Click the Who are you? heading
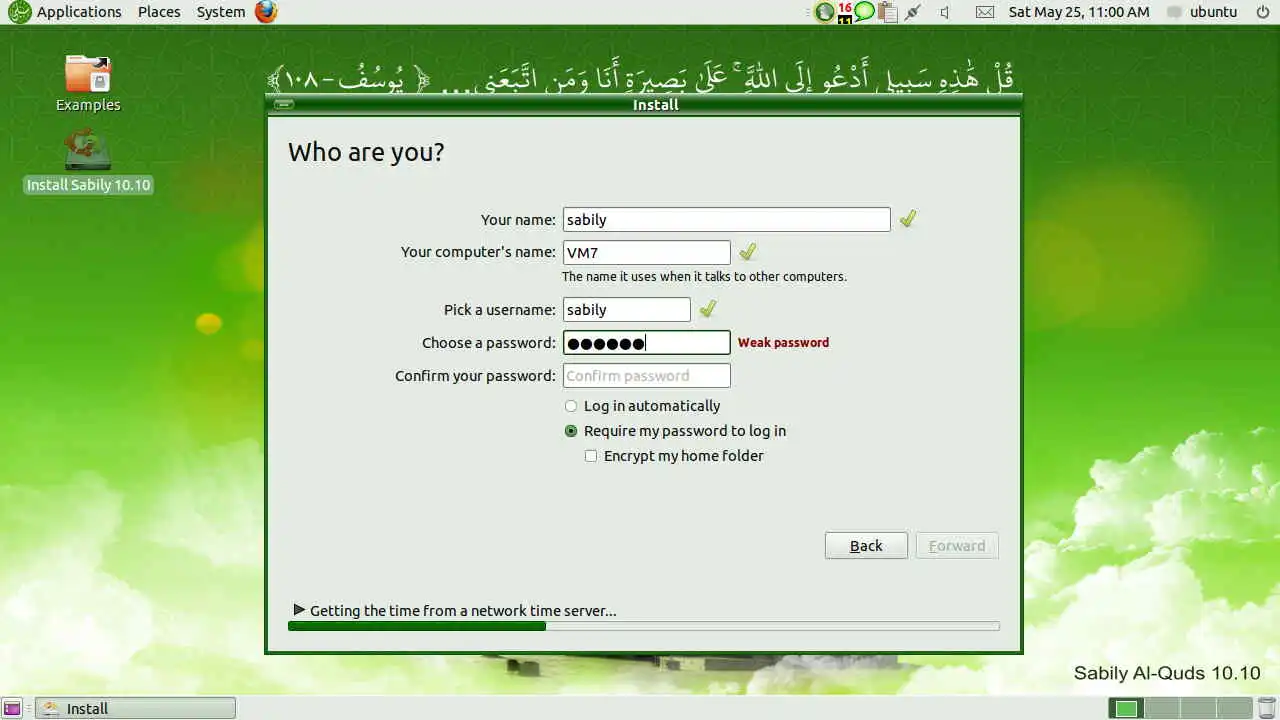This screenshot has width=1280, height=720. 366,152
